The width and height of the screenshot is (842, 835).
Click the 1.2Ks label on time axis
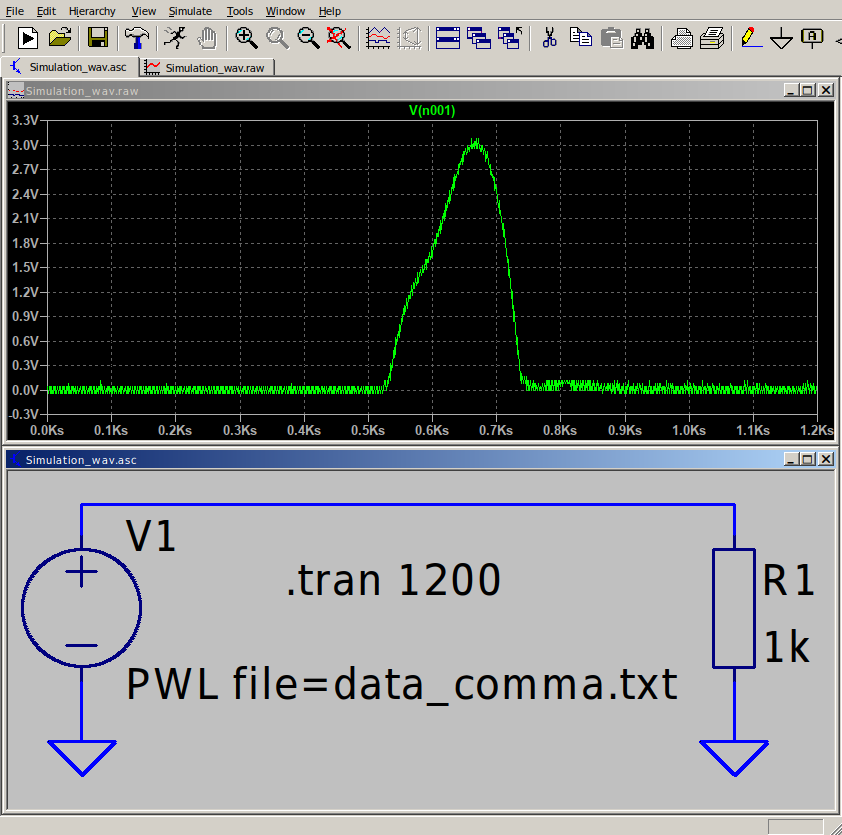pos(817,430)
